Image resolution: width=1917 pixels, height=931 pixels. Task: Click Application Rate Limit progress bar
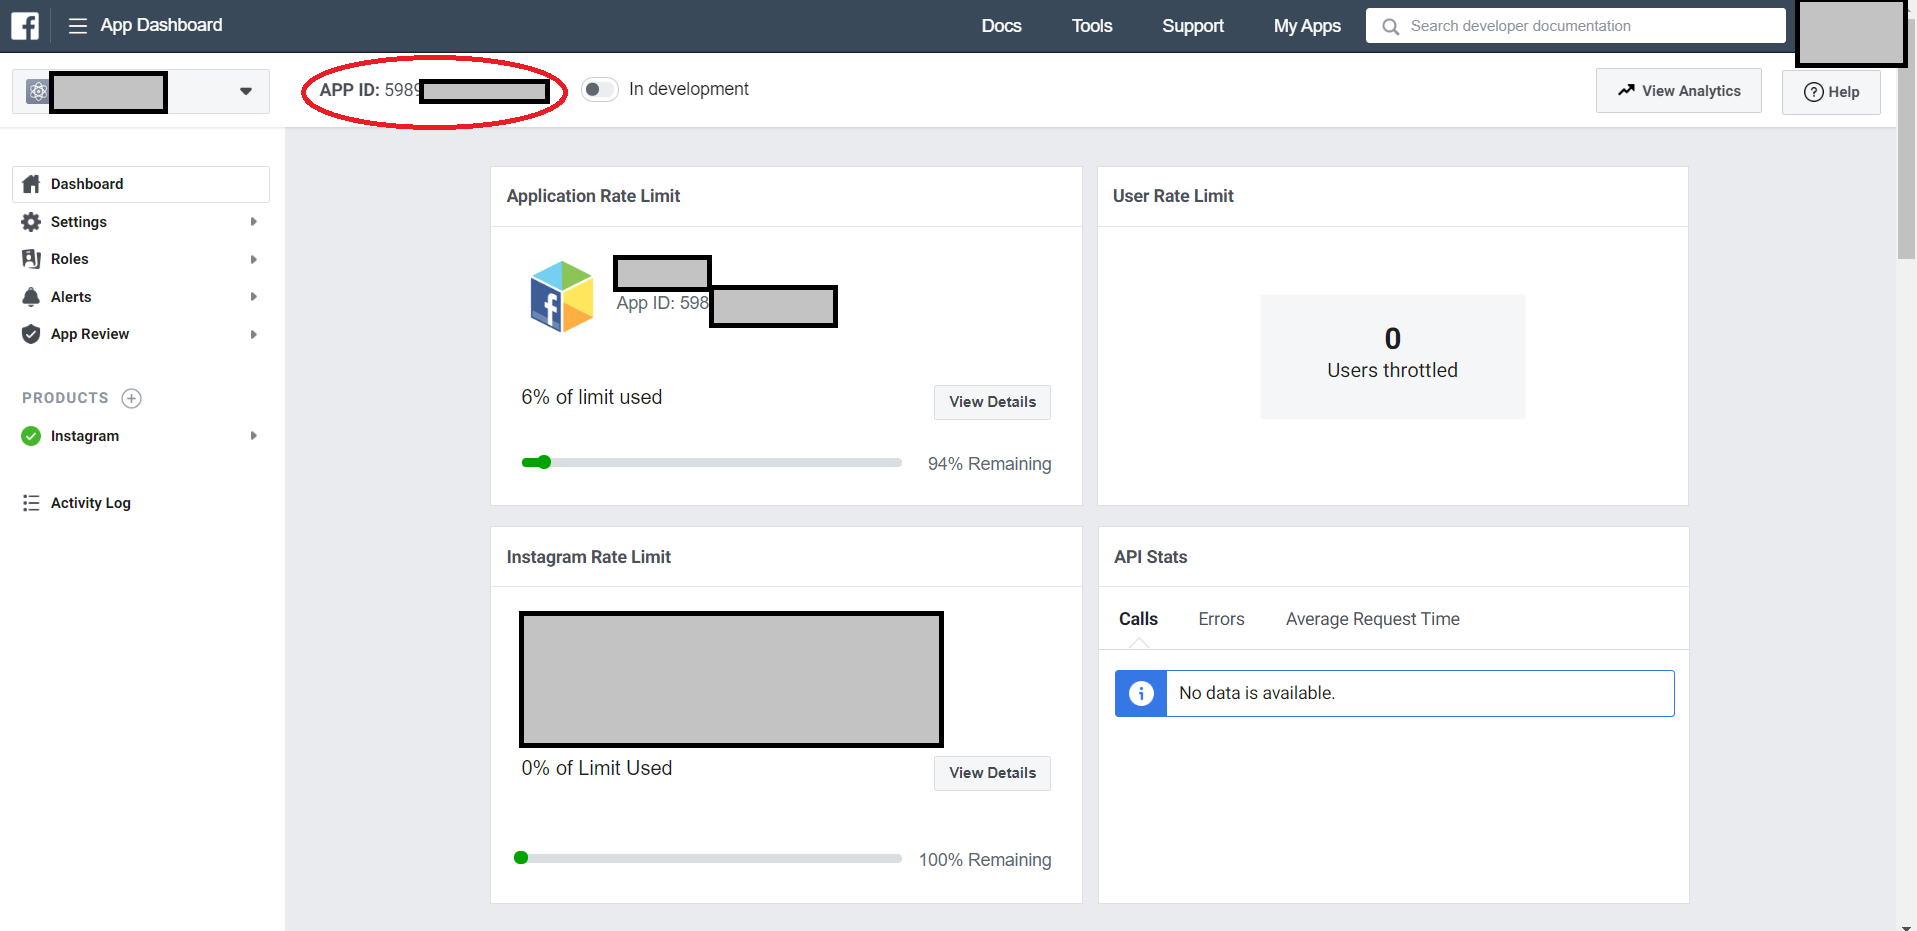click(711, 463)
